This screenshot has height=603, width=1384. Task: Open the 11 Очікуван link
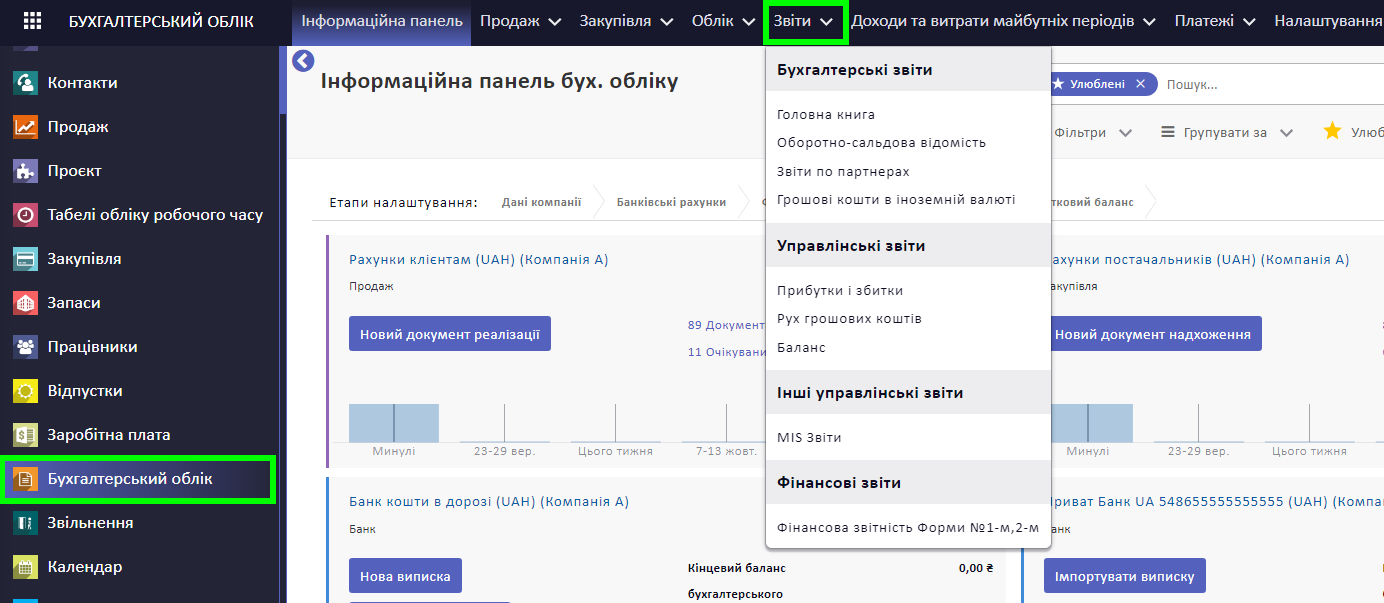(726, 352)
